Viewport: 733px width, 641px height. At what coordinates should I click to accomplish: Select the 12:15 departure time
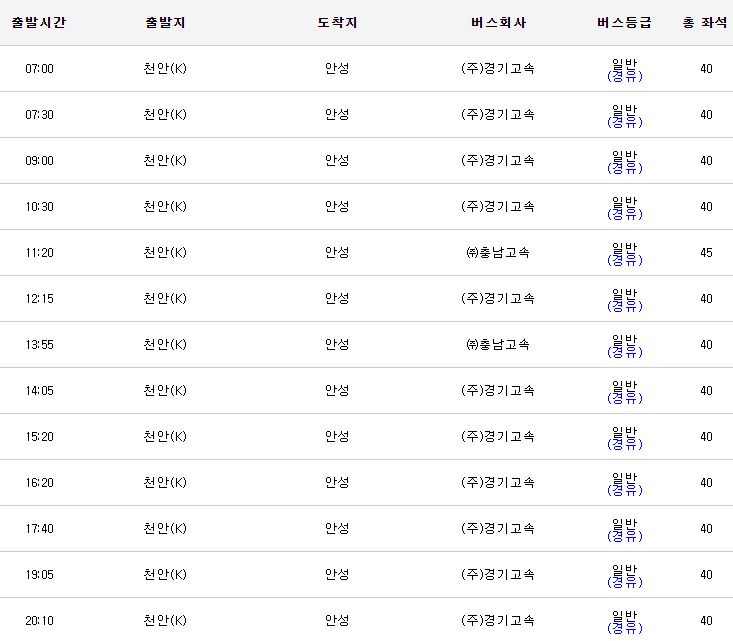coord(39,299)
